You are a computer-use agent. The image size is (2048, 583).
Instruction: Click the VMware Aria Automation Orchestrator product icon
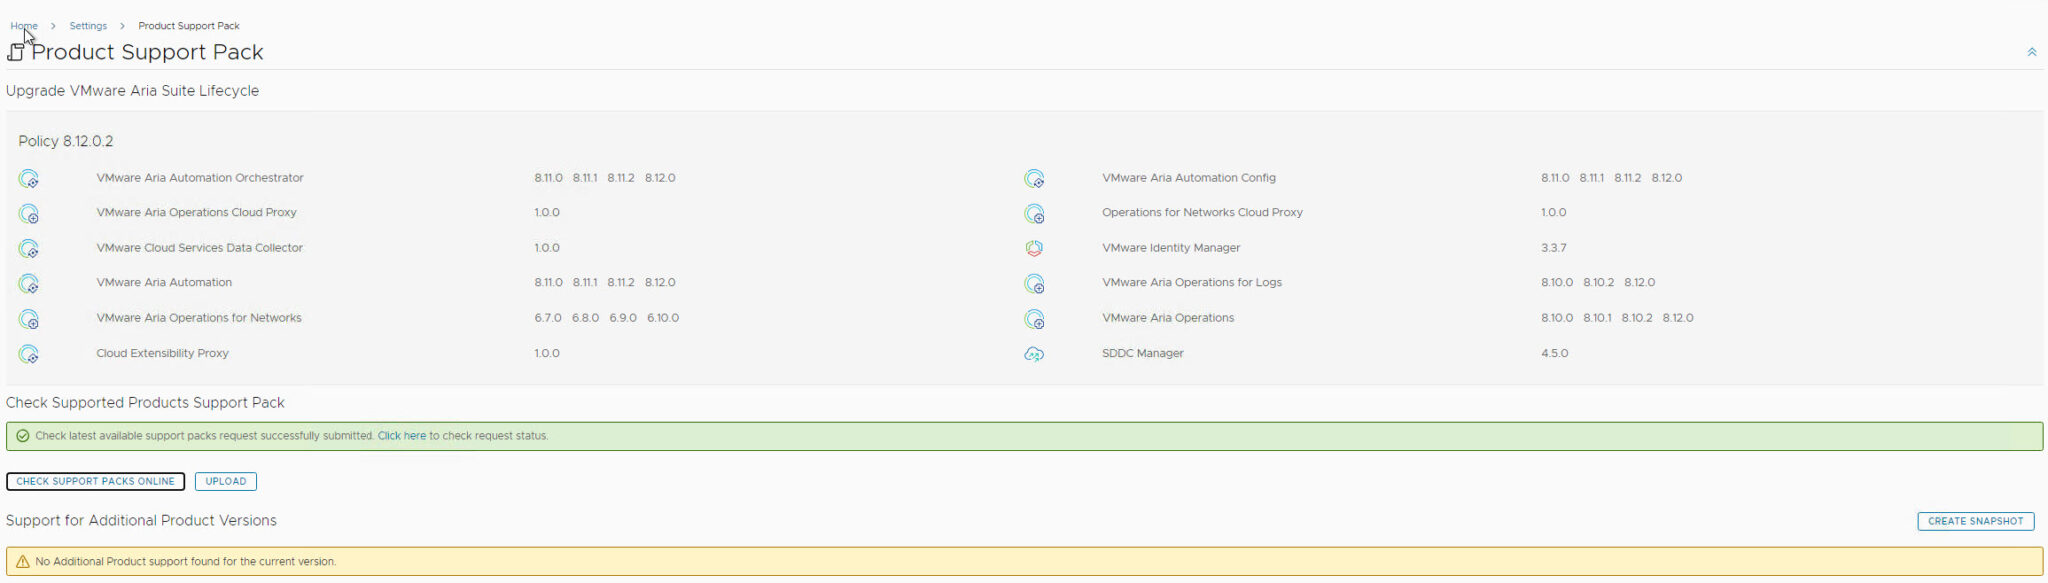[29, 179]
